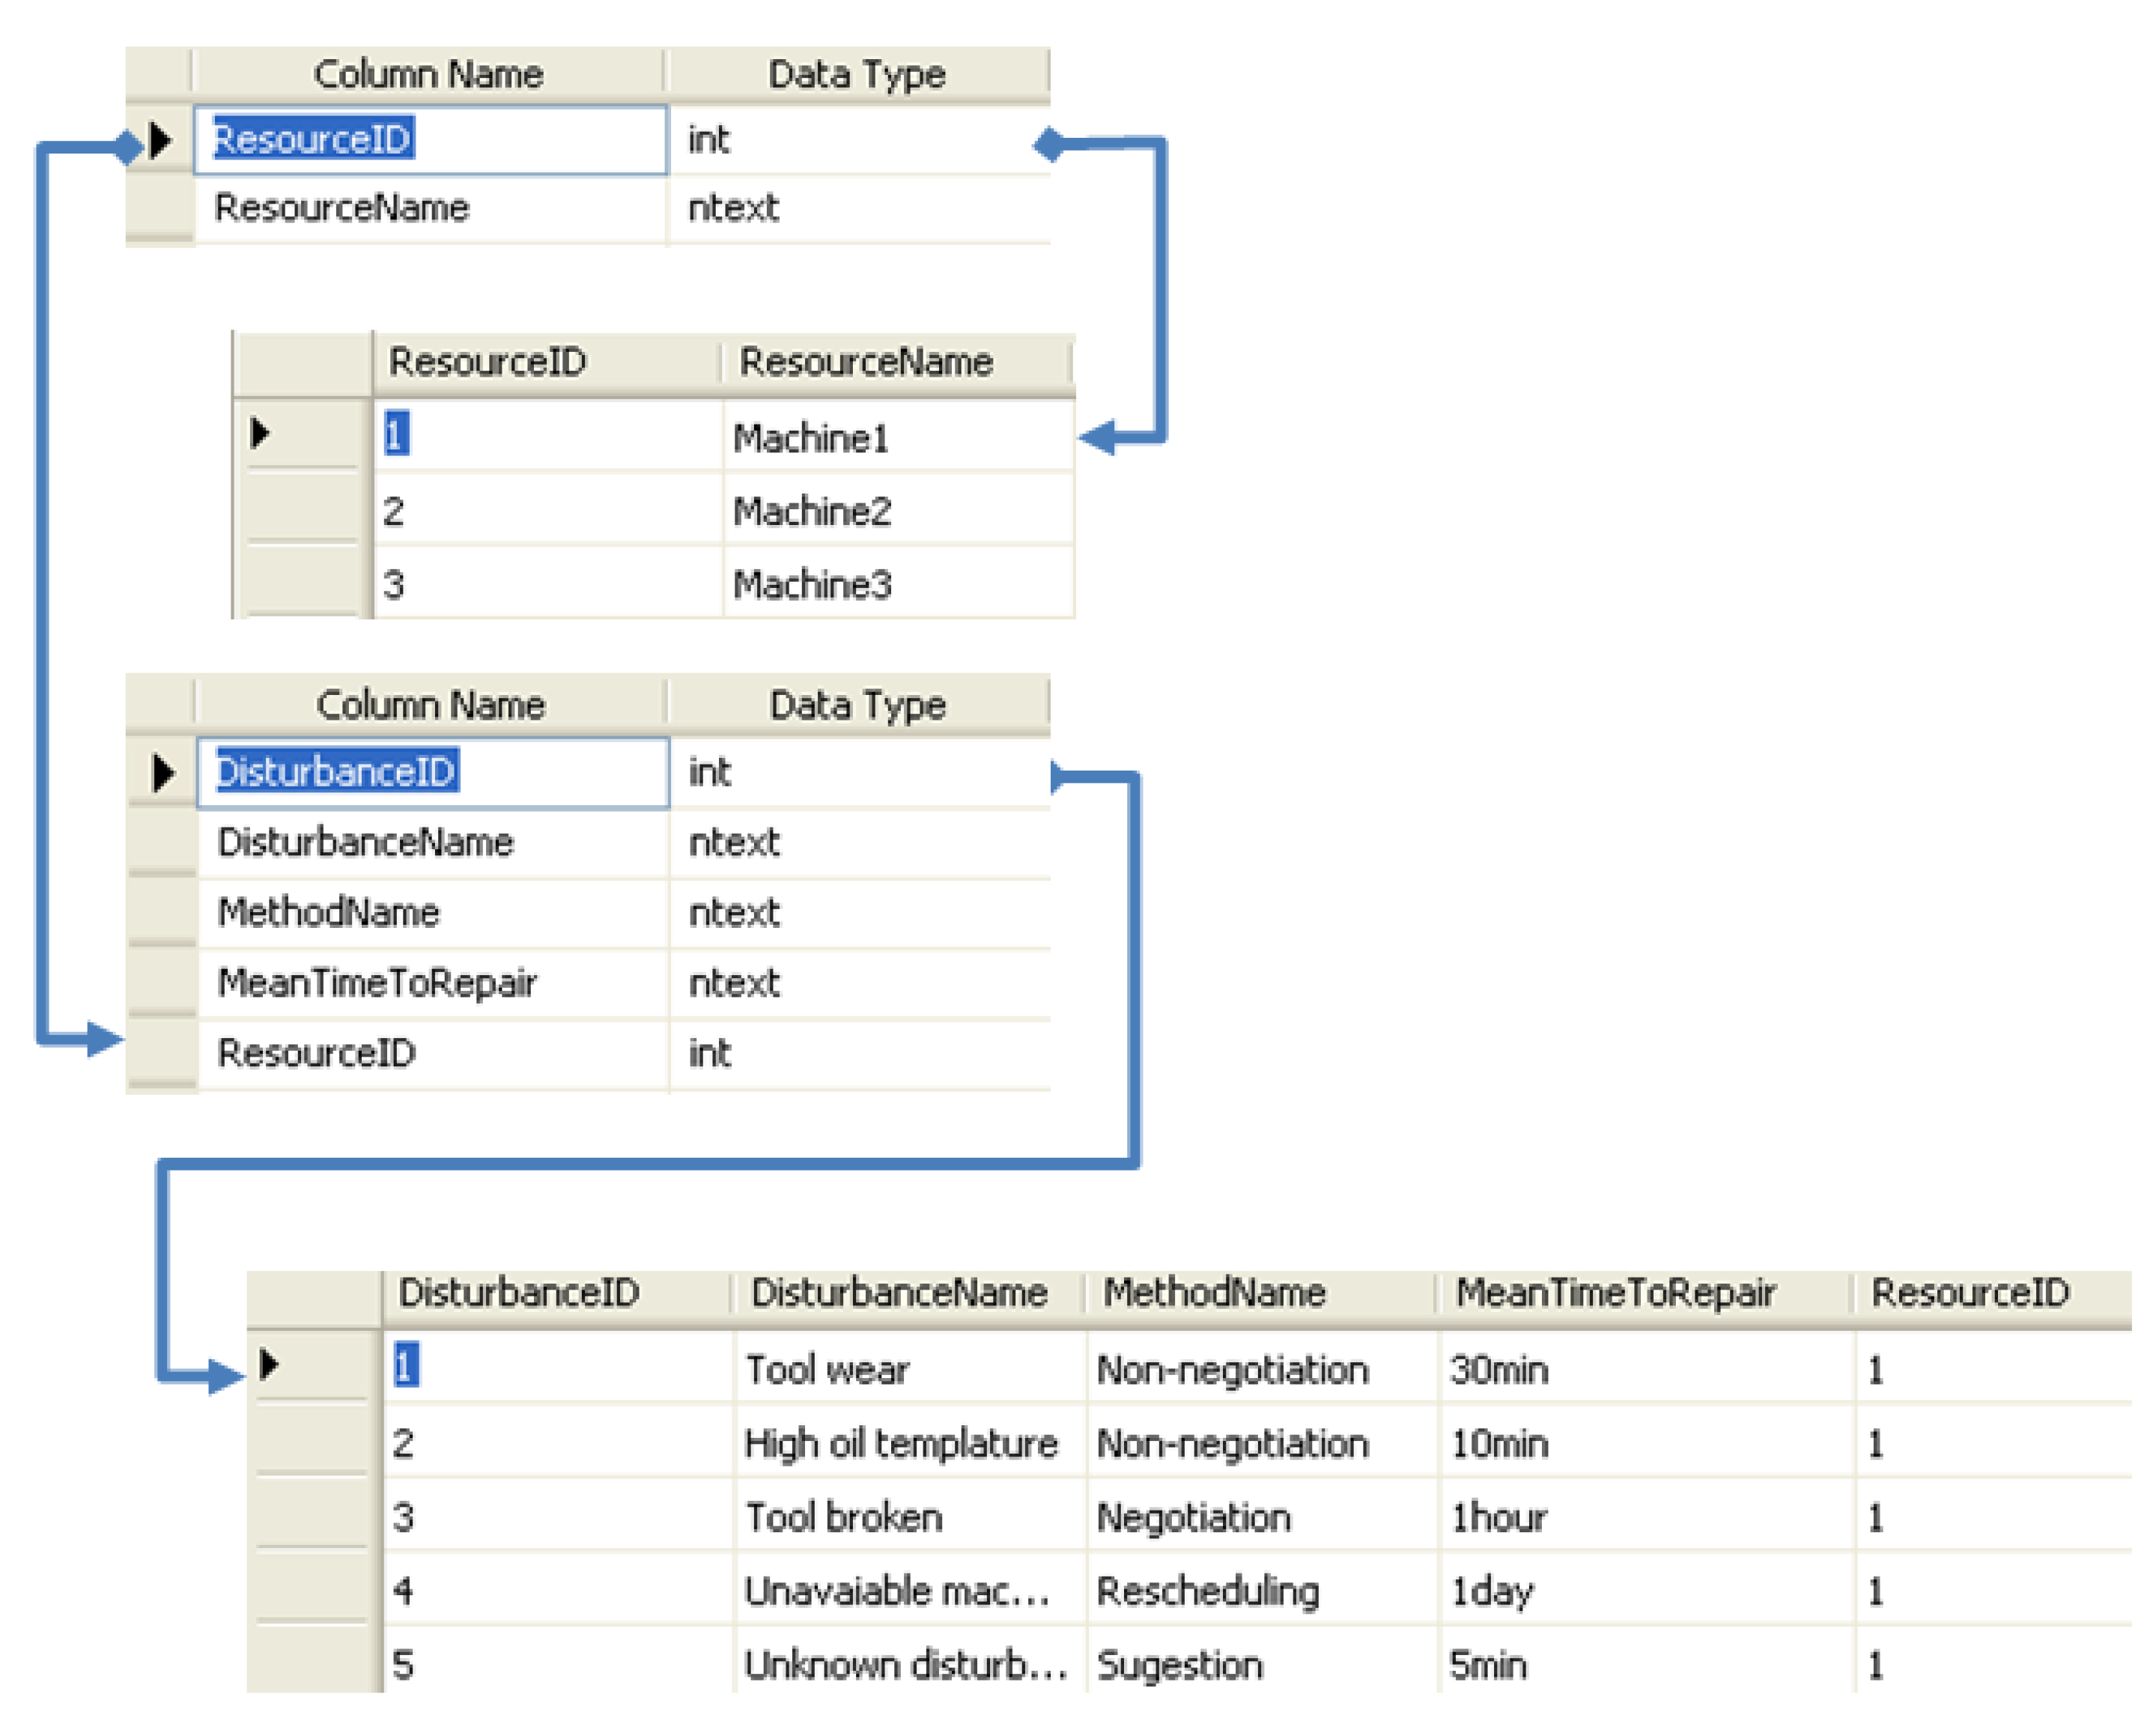Screen dimensions: 2156x1724
Task: Click row indicator arrow beside Tool wear row
Action: (268, 1364)
